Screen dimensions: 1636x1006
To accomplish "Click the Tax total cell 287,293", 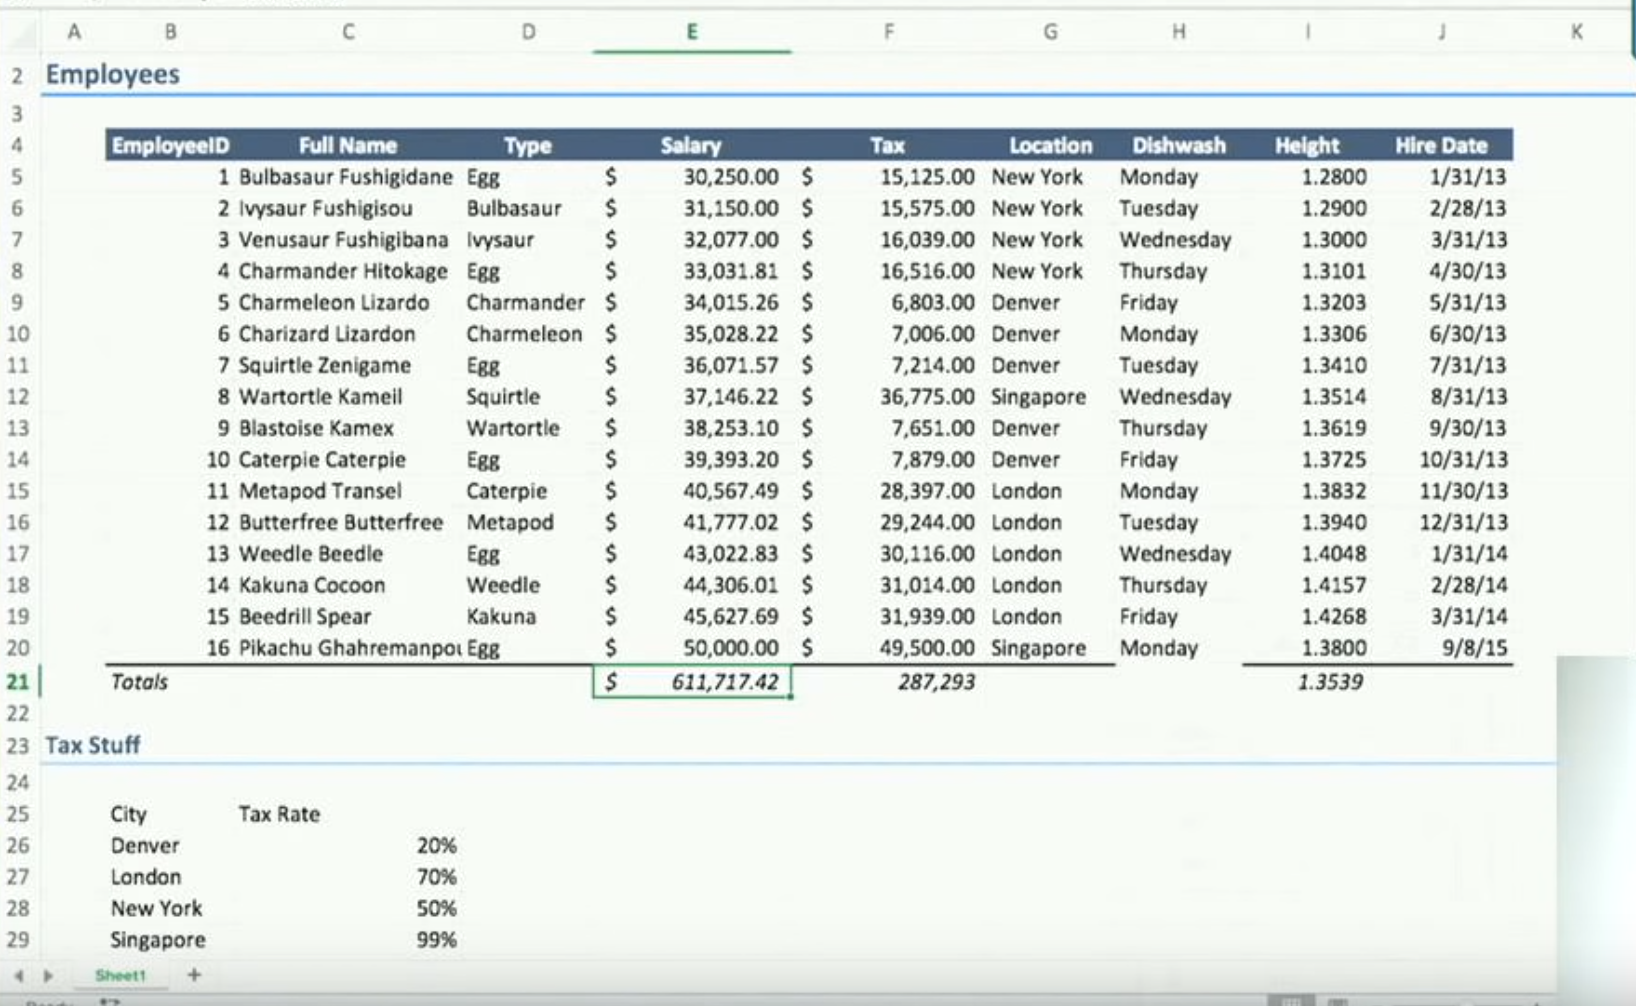I will point(934,682).
